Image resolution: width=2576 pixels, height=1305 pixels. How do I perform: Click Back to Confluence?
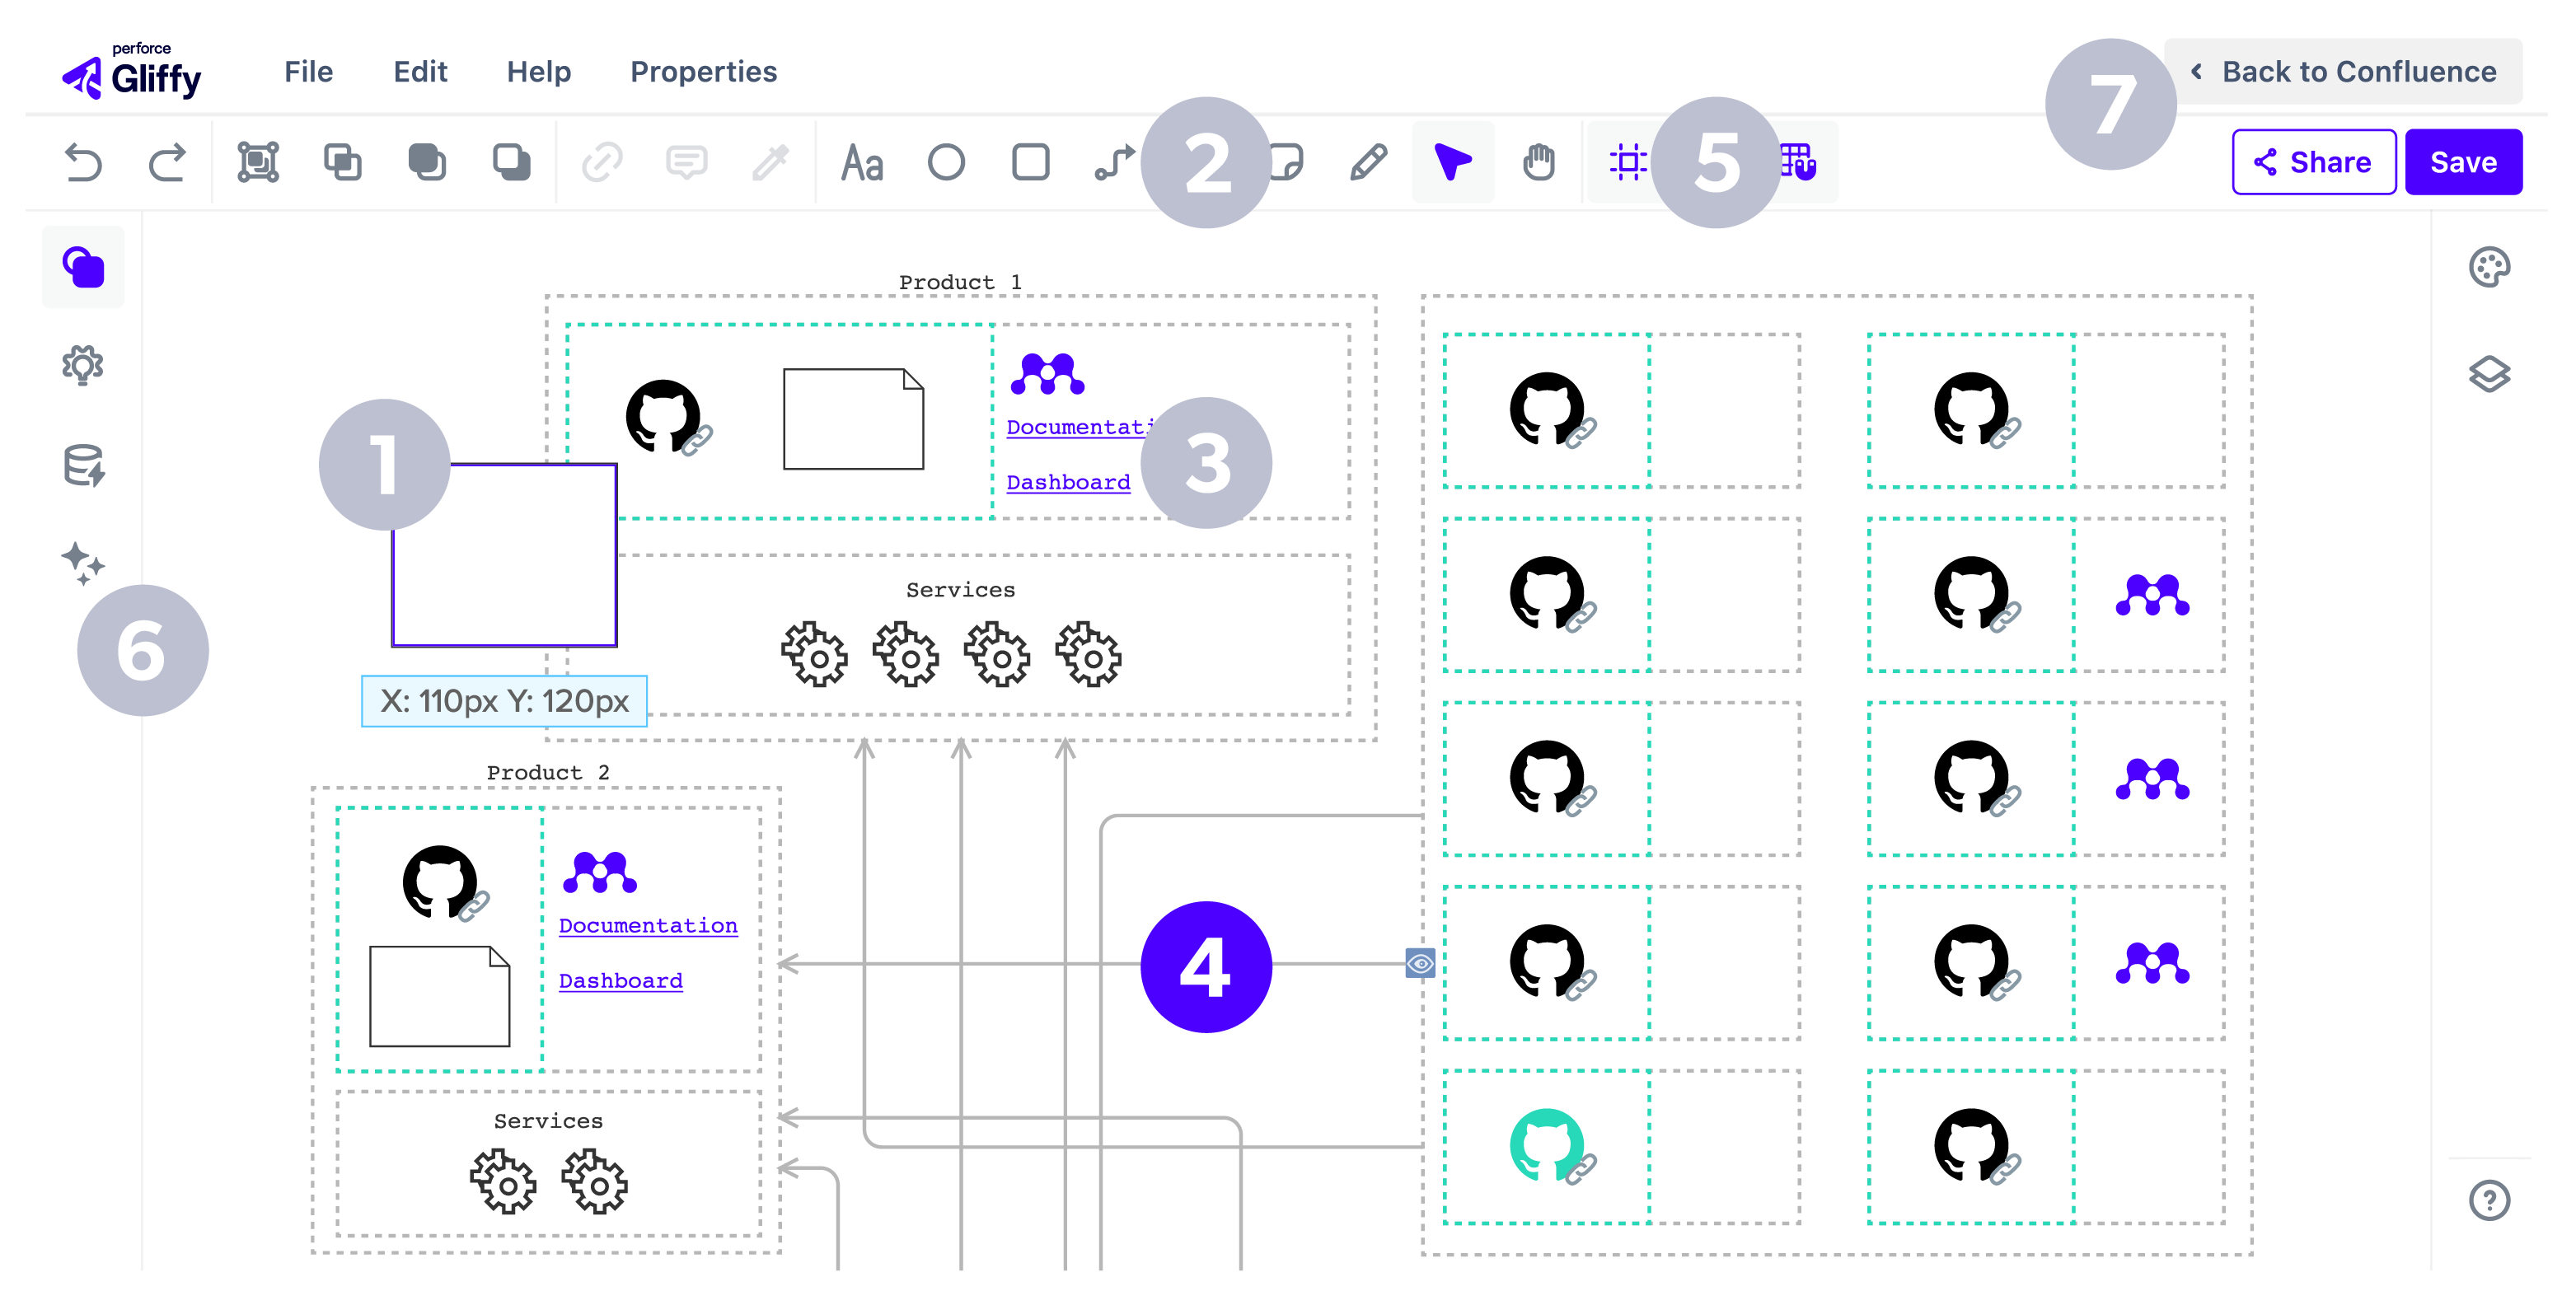tap(2343, 72)
